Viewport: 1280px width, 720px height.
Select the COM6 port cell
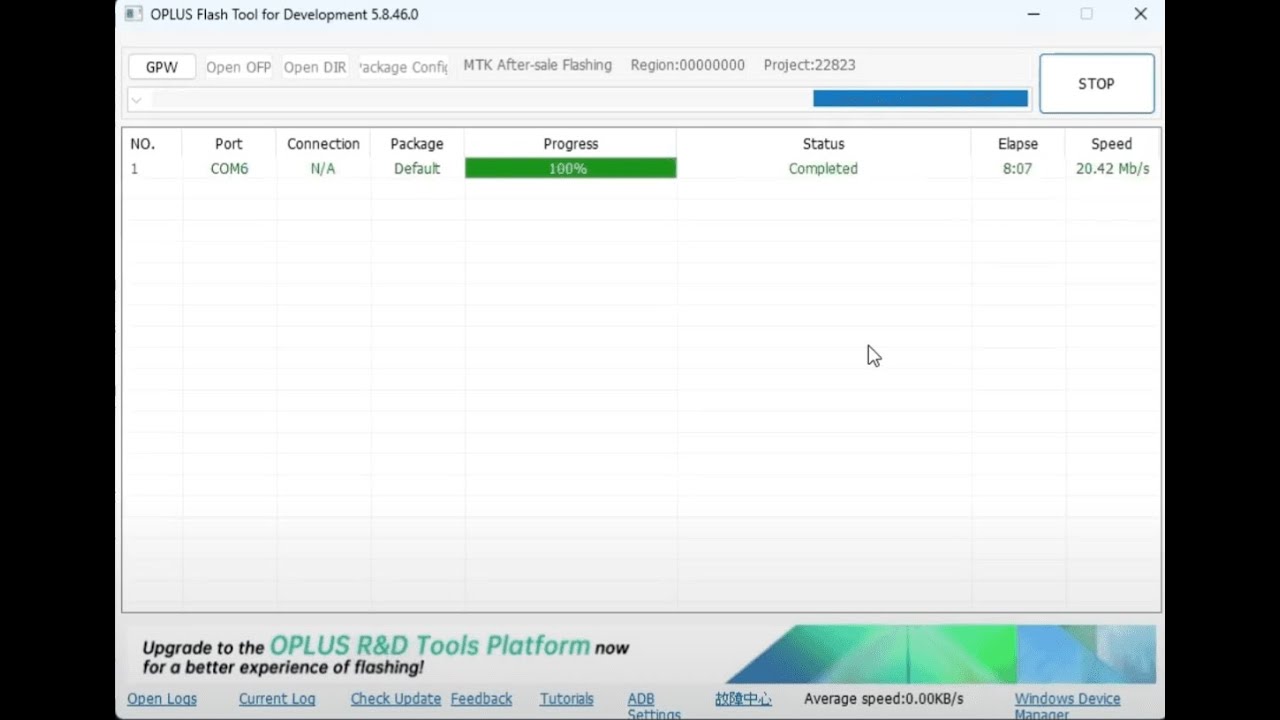pos(229,169)
